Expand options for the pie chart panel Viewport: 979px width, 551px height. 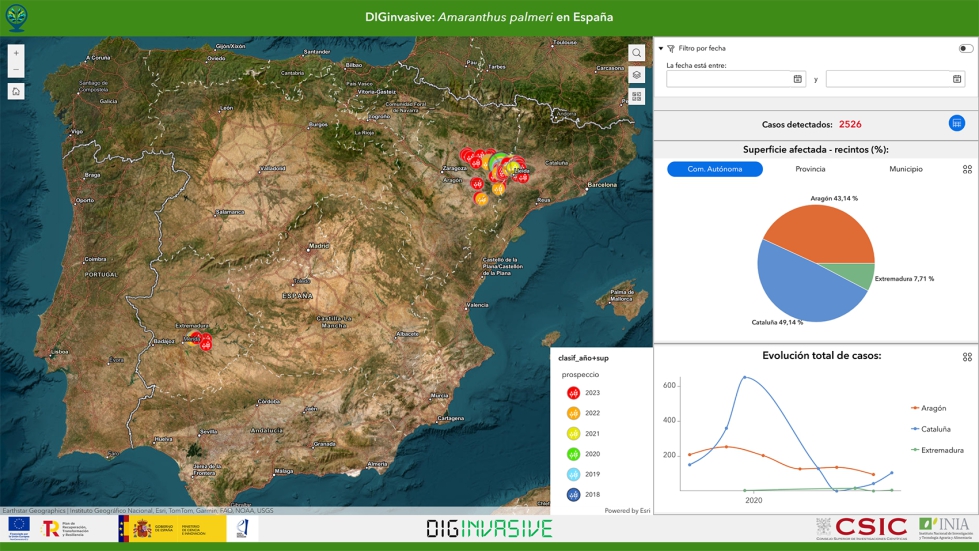pos(967,170)
